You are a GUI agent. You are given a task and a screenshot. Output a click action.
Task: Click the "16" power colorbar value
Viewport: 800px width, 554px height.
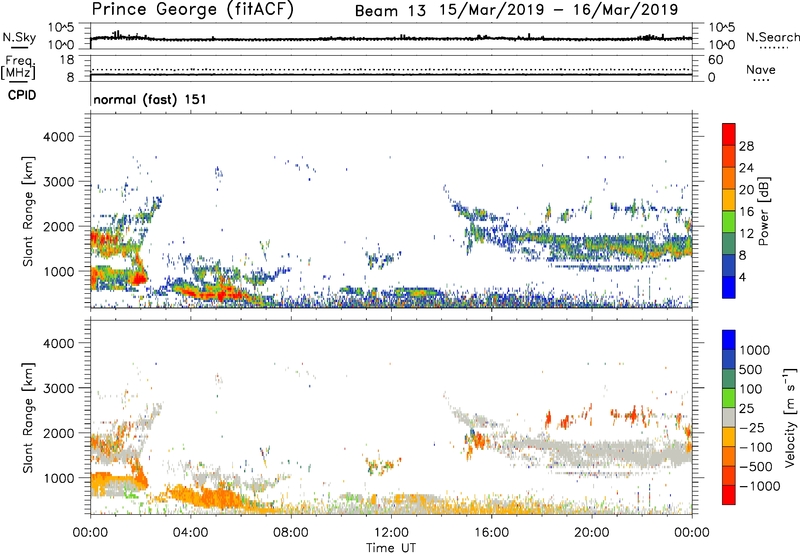point(746,212)
